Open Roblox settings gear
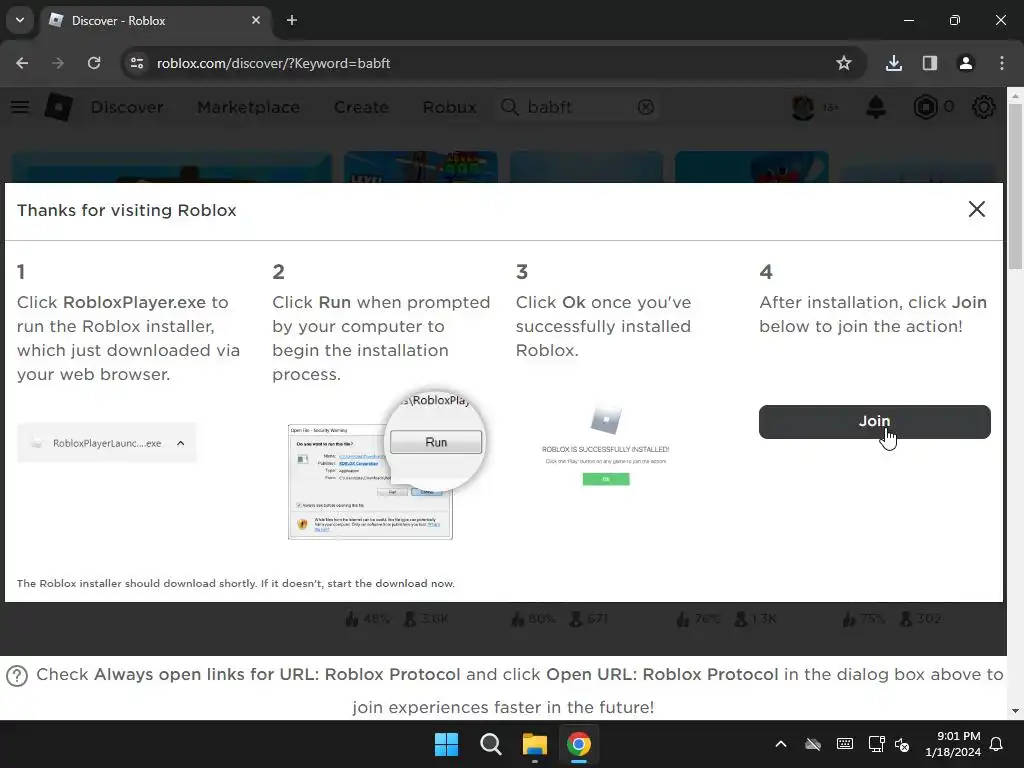The image size is (1024, 768). pyautogui.click(x=984, y=107)
